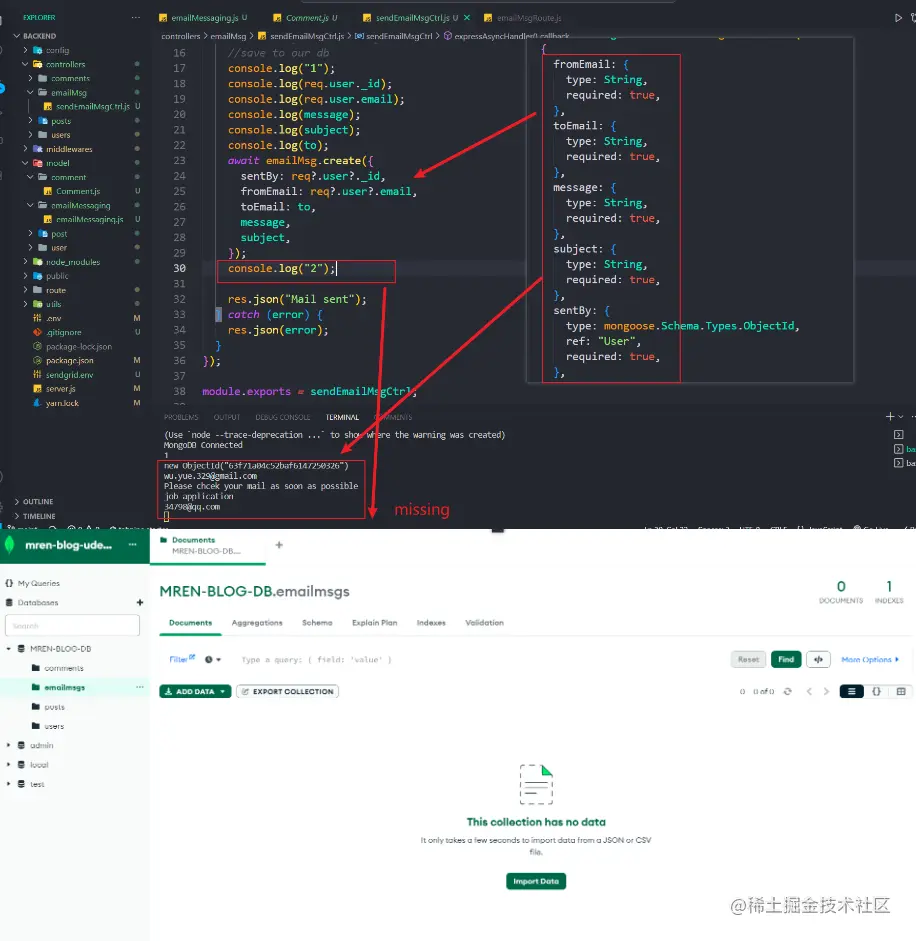916x941 pixels.
Task: Open the ADD DATA dropdown
Action: point(195,691)
